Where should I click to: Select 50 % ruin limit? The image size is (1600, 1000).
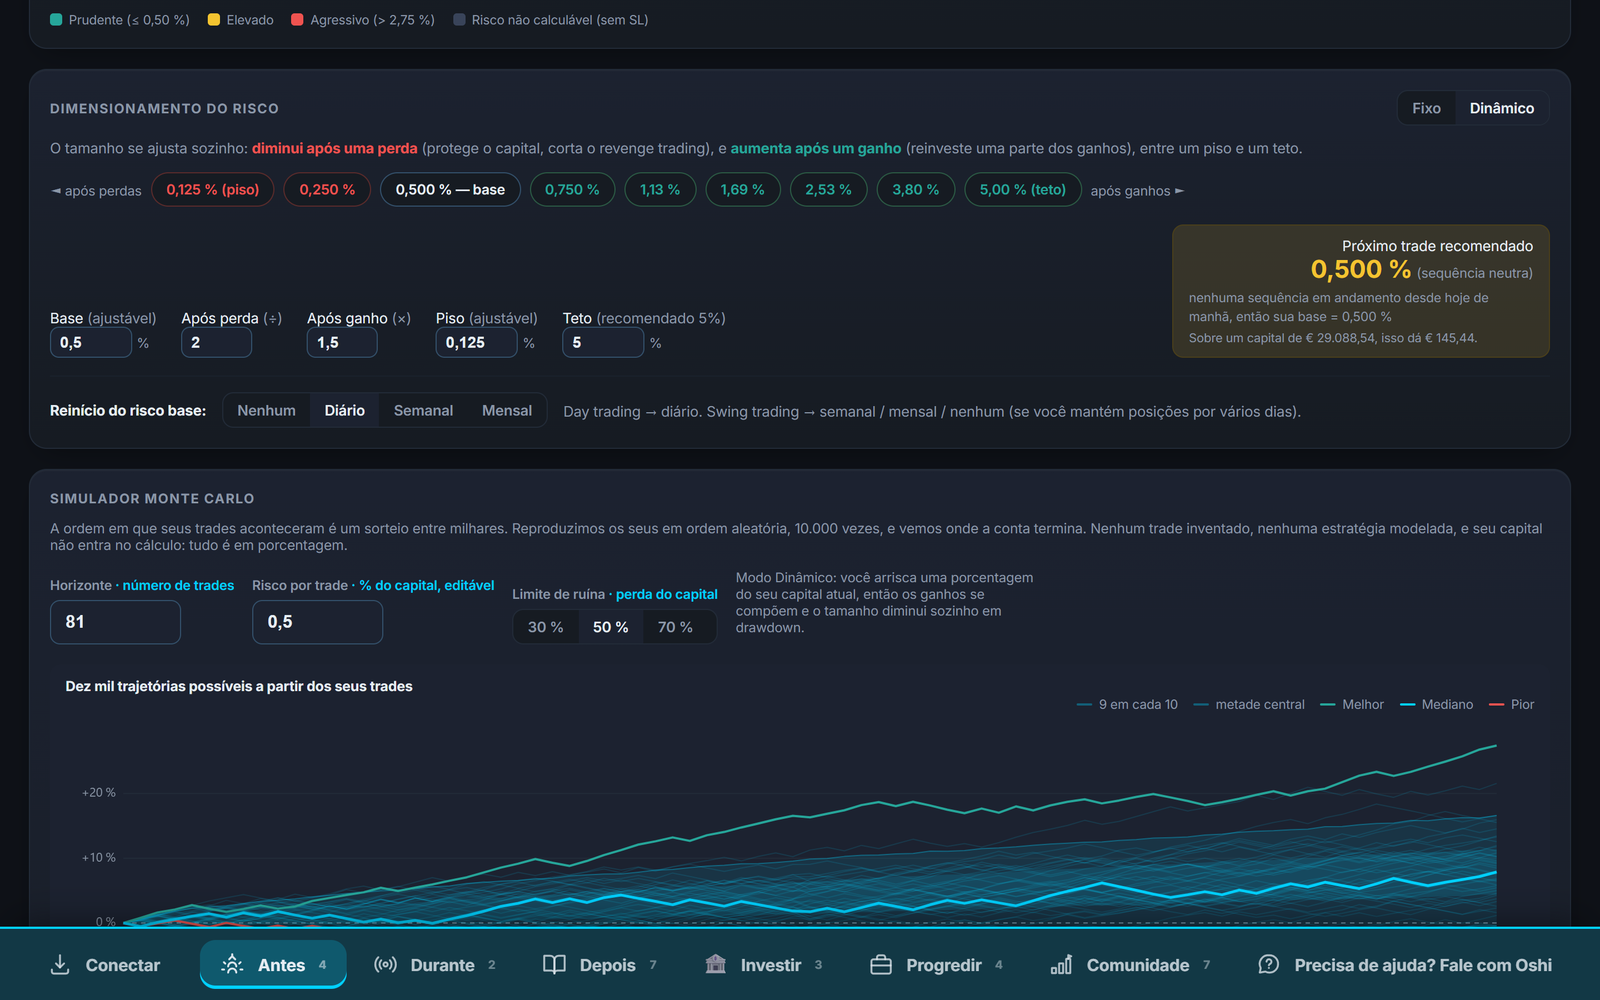coord(610,627)
